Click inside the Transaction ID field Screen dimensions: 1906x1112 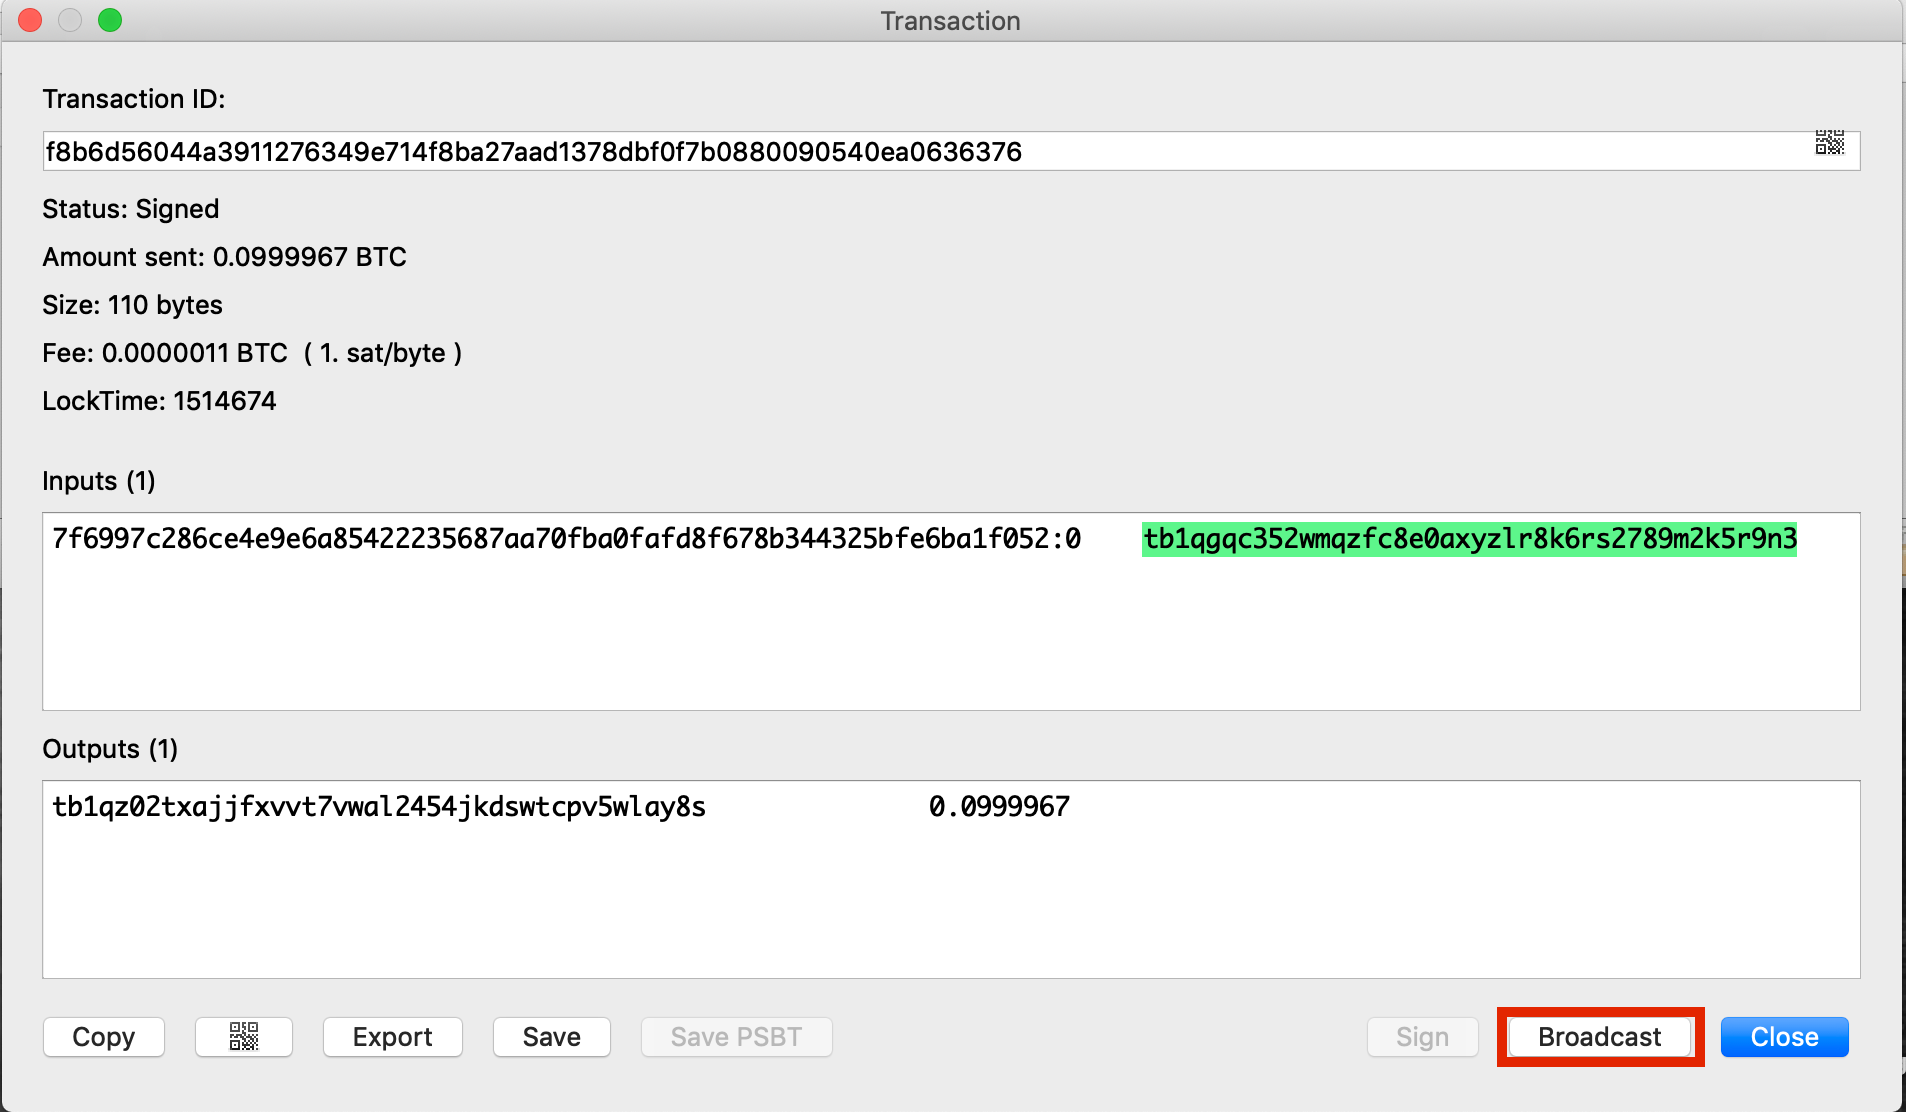[x=951, y=151]
